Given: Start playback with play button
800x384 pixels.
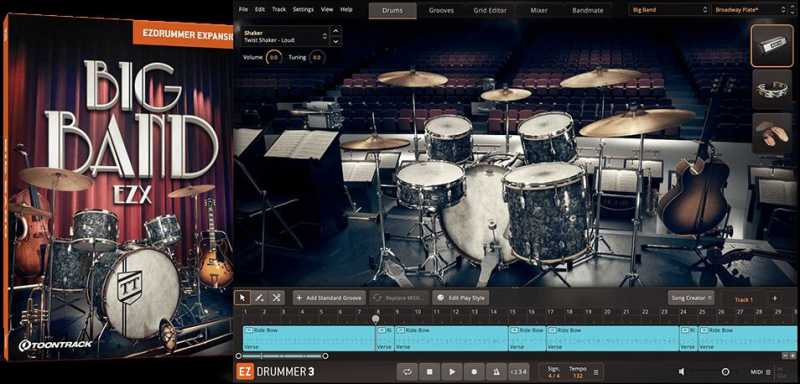Looking at the screenshot, I should [452, 372].
